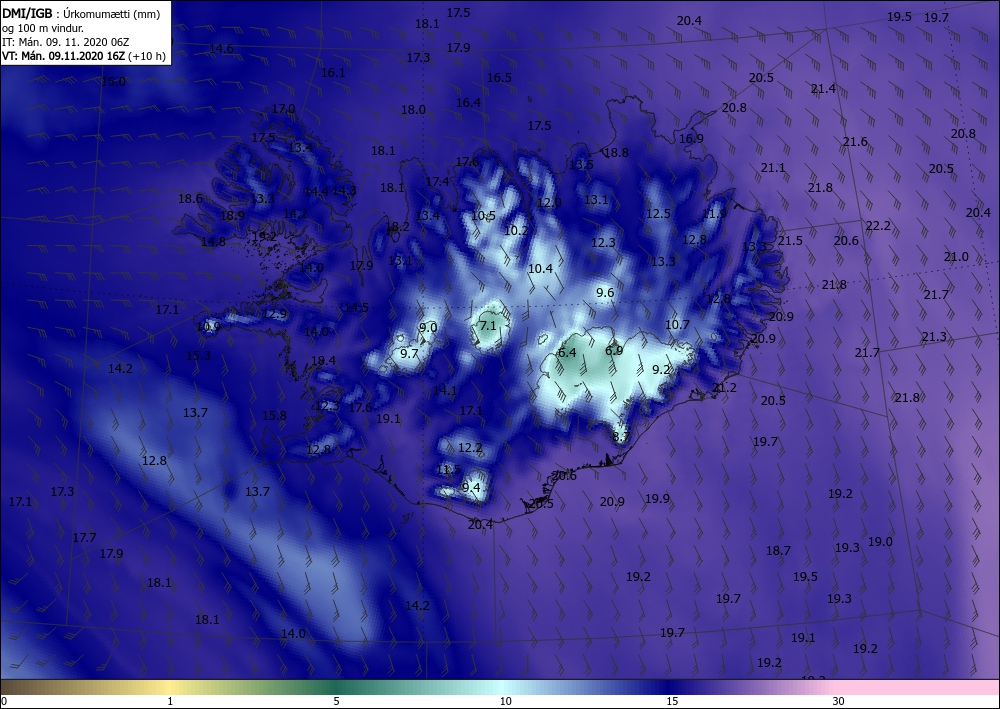1000x709 pixels.
Task: Click the value 17.4 on the map
Action: click(x=438, y=182)
